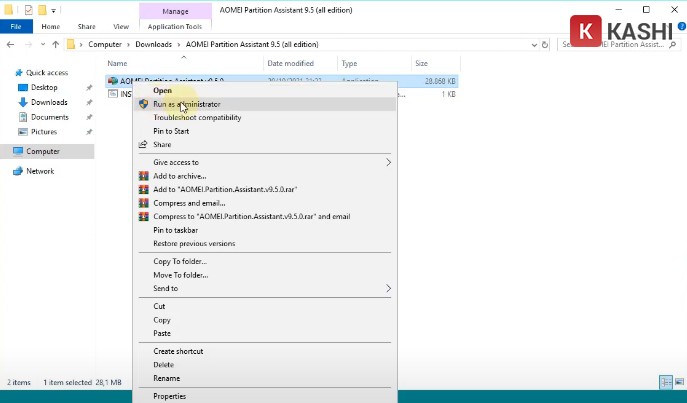Open the Home ribbon tab

51,26
